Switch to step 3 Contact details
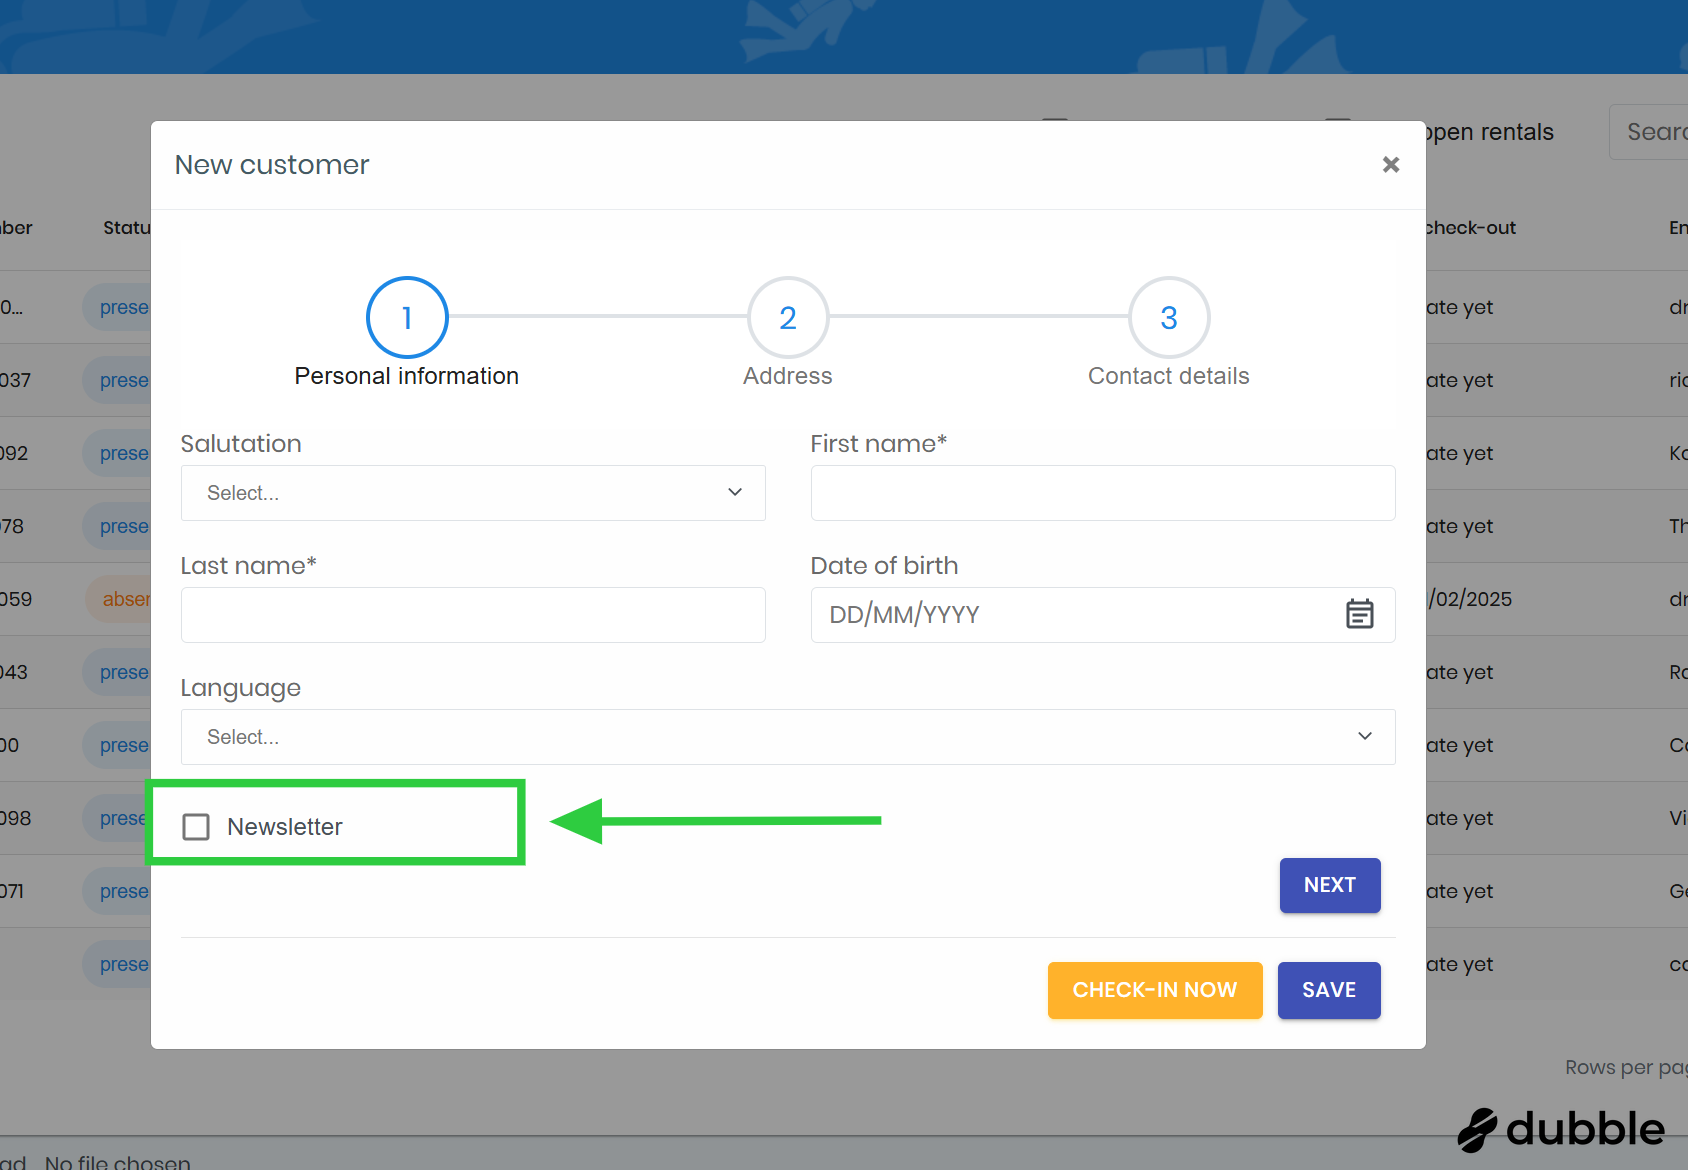This screenshot has width=1688, height=1170. [1168, 318]
